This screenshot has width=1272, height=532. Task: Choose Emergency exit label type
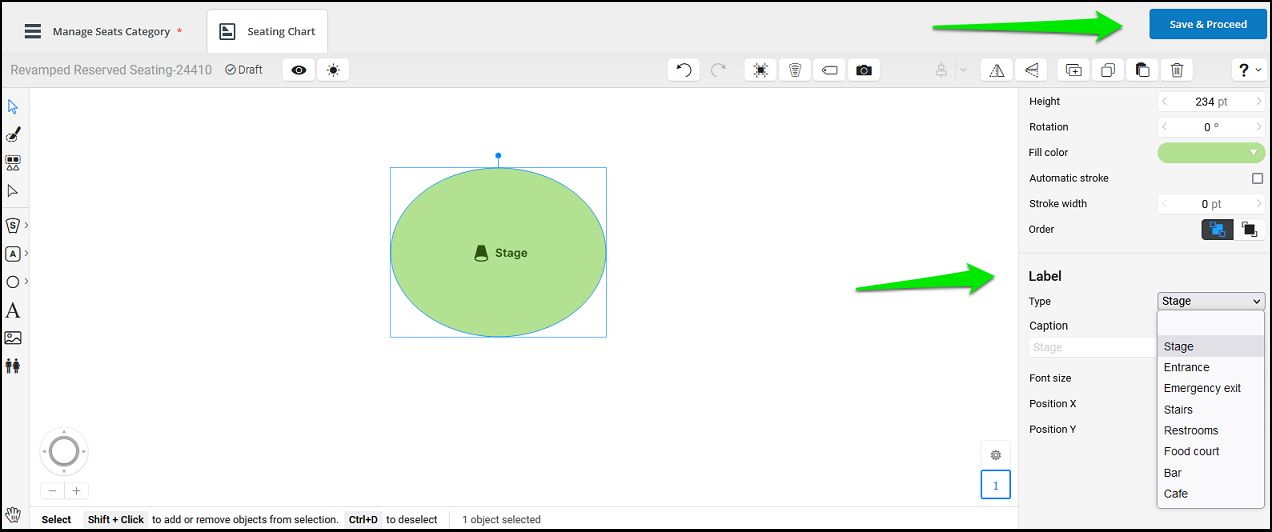click(1211, 388)
